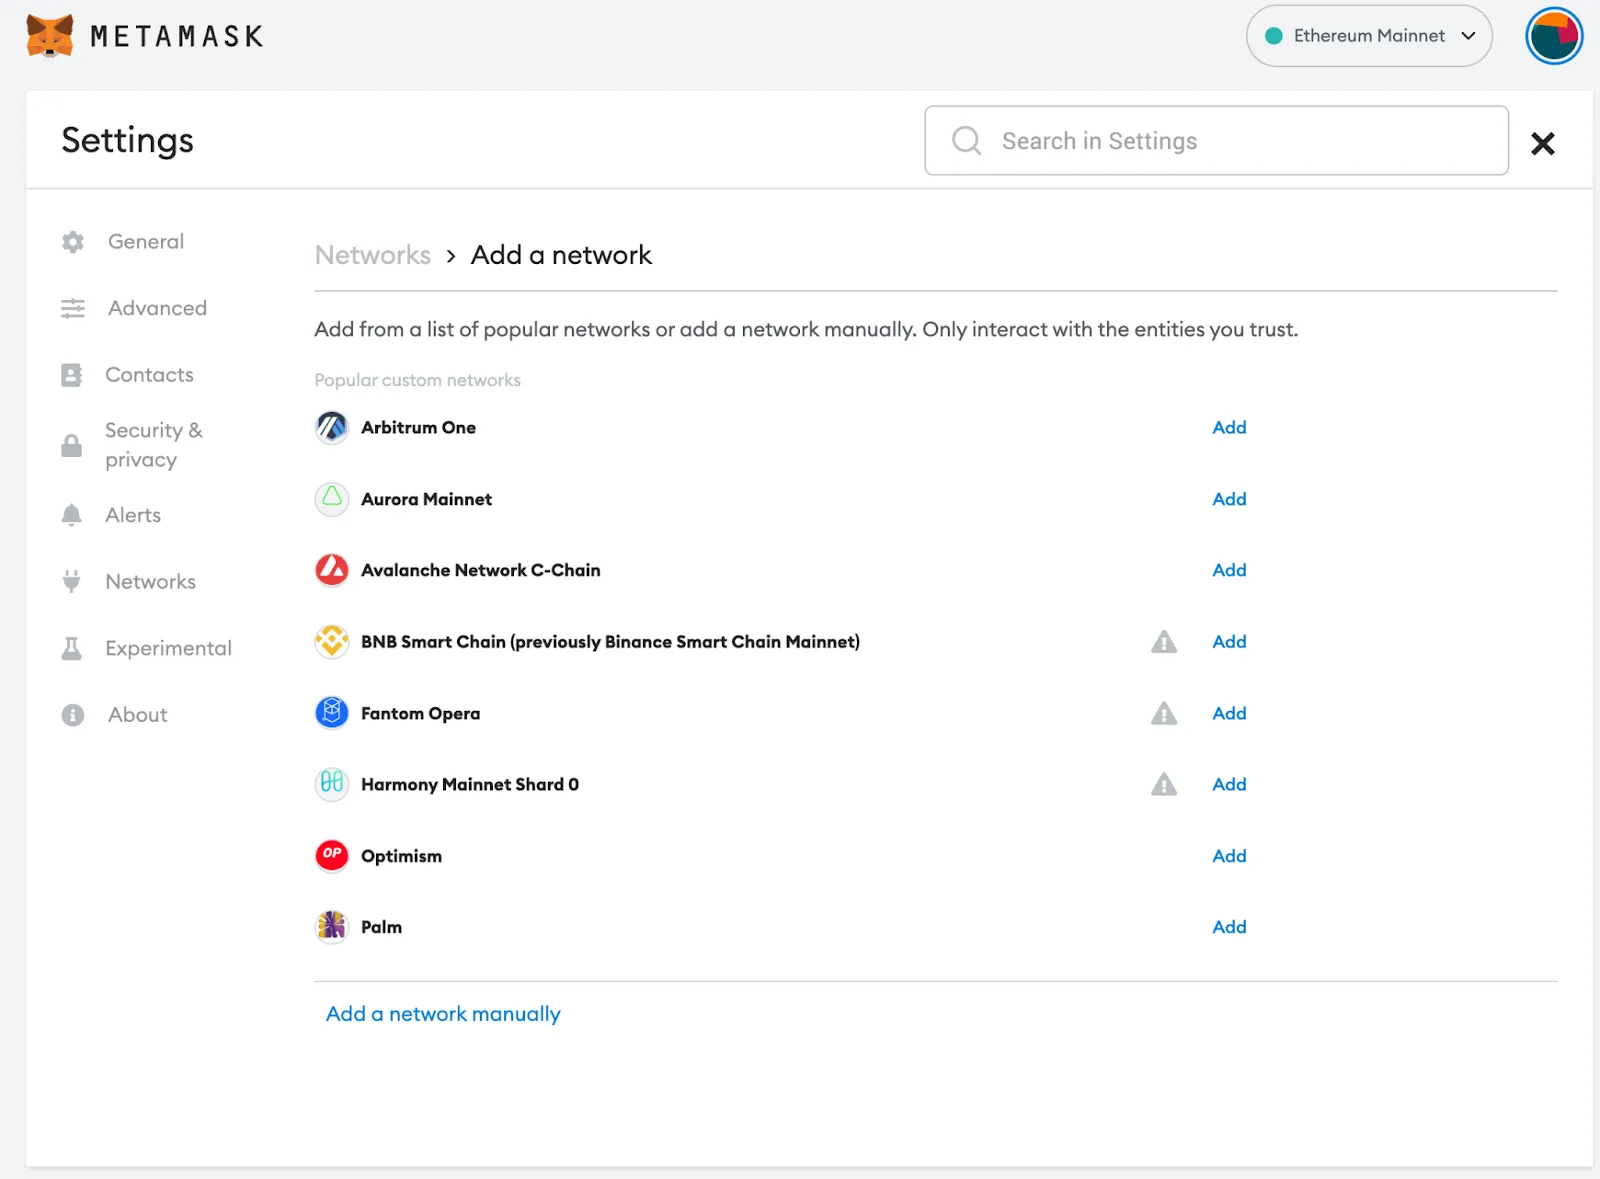Add the Arbitrum One network
The image size is (1600, 1179).
pos(1229,428)
